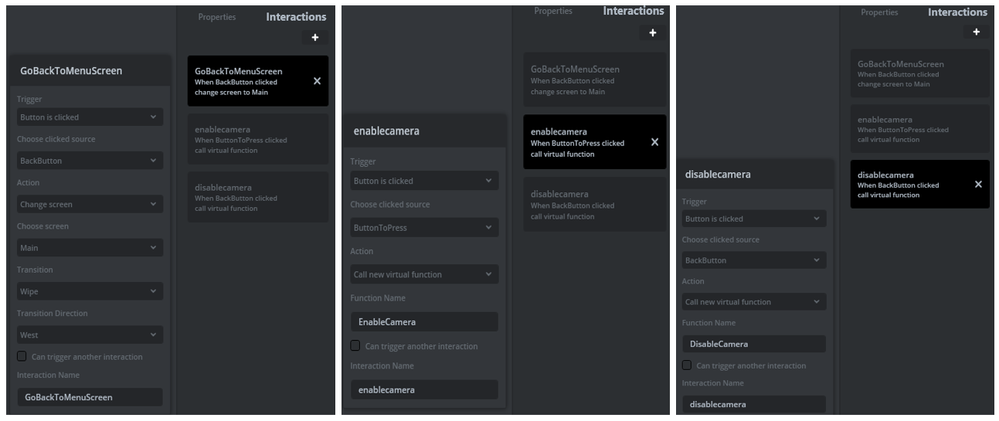Switch to Properties tab in GoBackToMenuScreen editor panel
The width and height of the screenshot is (999, 421).
217,17
